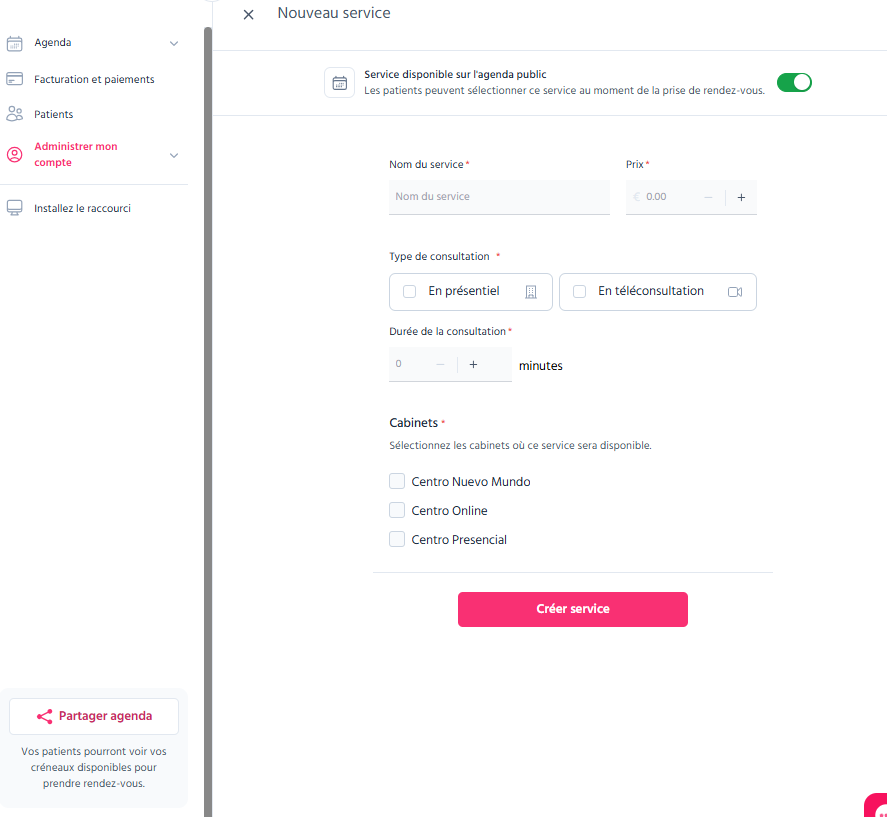Click the Créer service button
The height and width of the screenshot is (817, 887).
click(572, 609)
